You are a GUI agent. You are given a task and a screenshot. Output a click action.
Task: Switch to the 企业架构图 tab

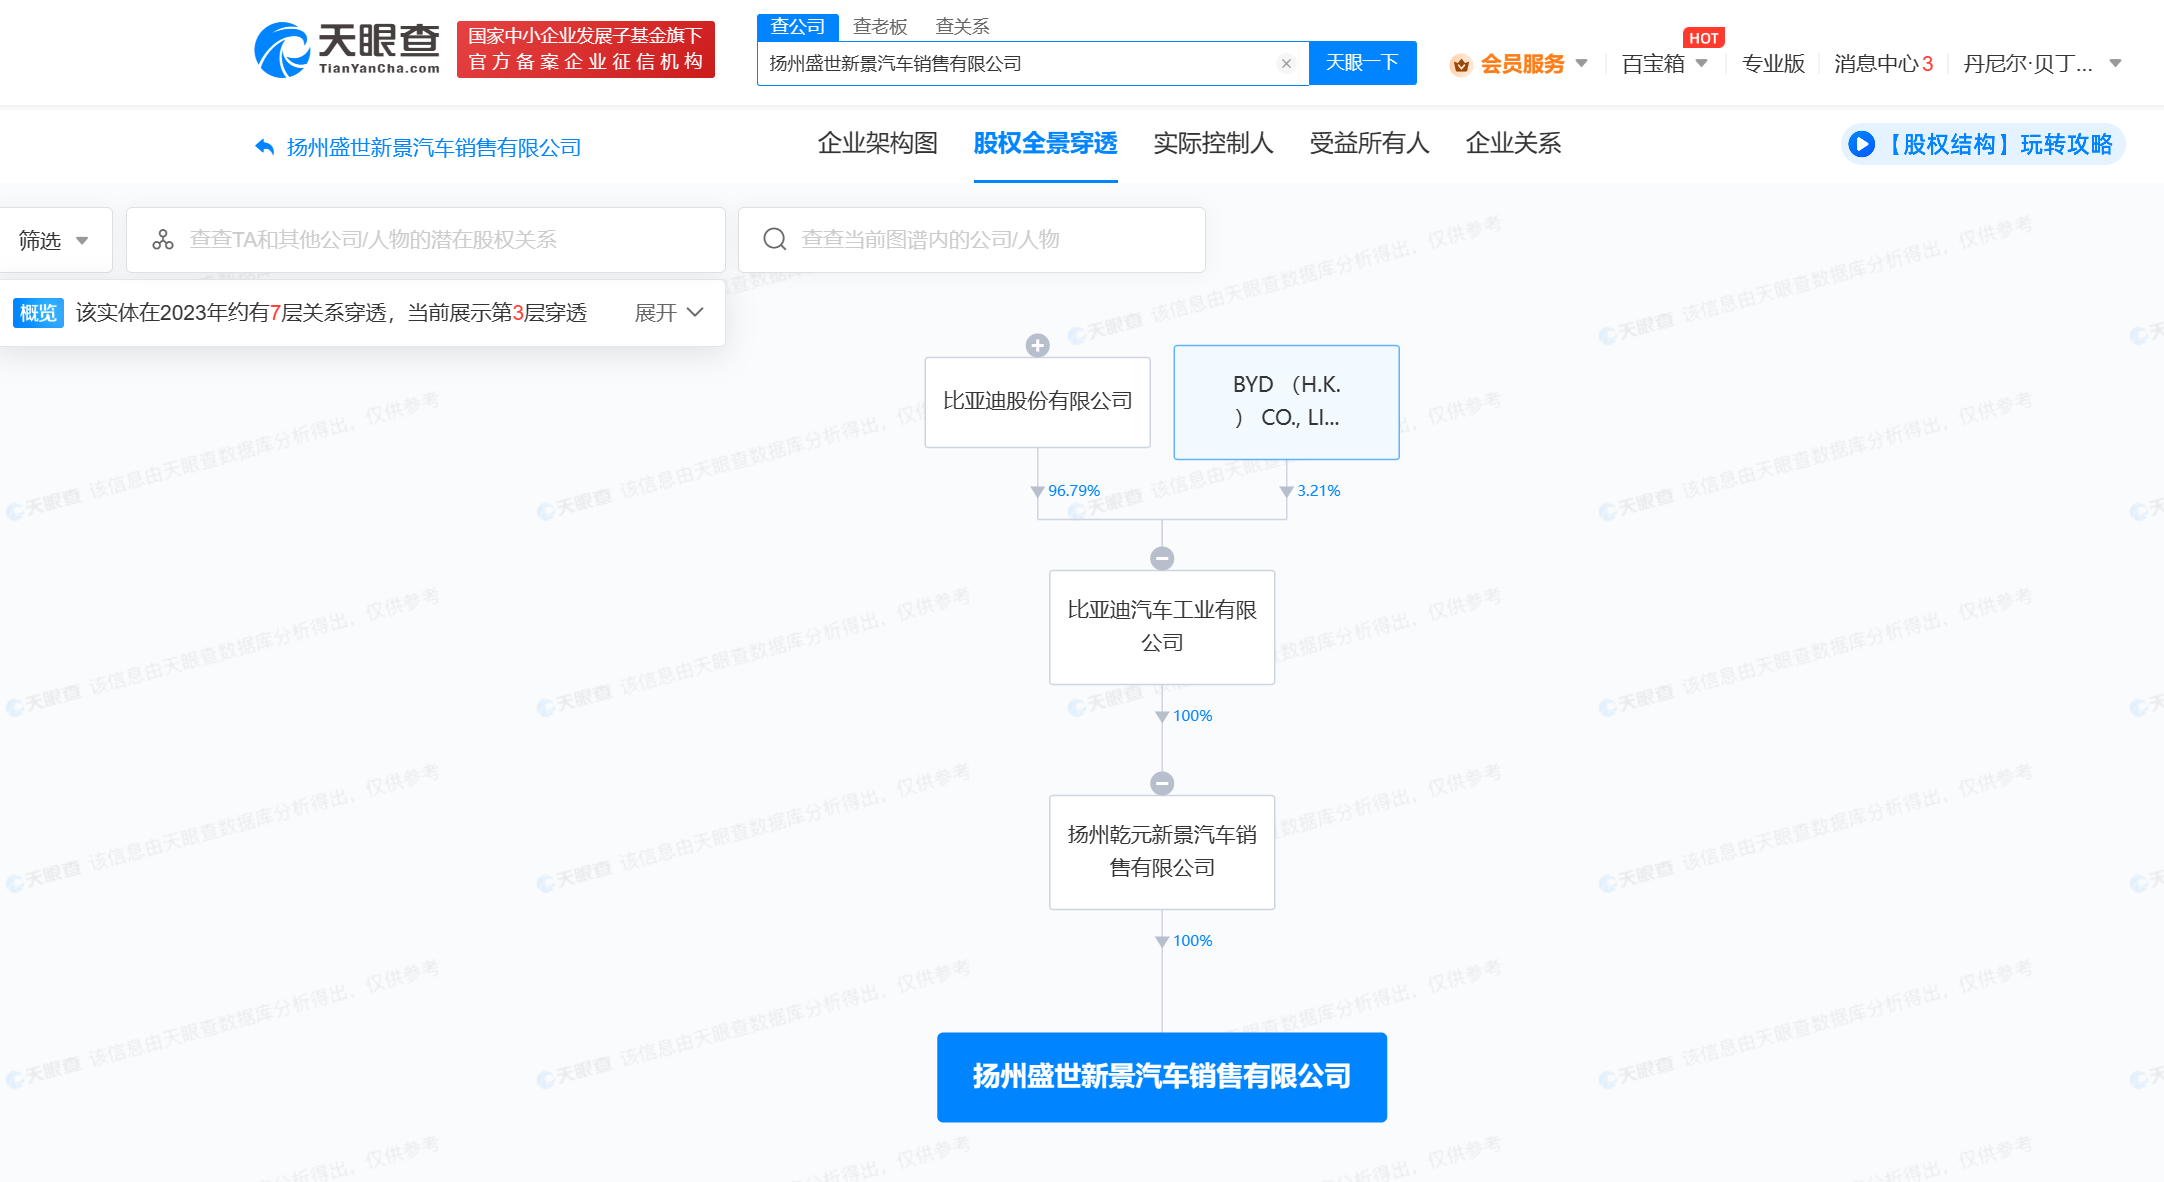877,143
